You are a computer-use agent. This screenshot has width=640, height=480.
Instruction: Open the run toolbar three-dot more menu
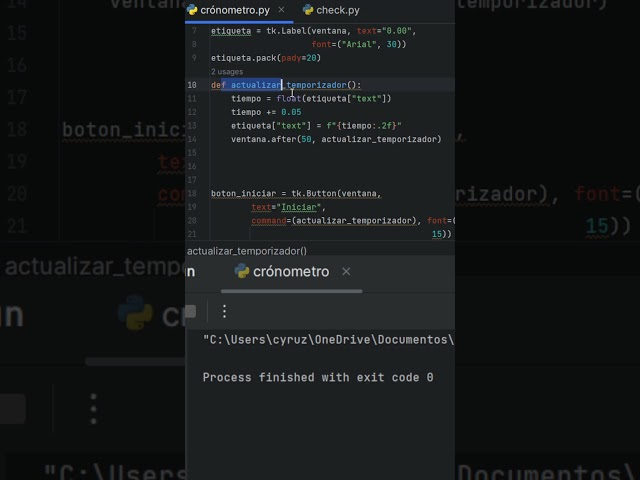[224, 311]
